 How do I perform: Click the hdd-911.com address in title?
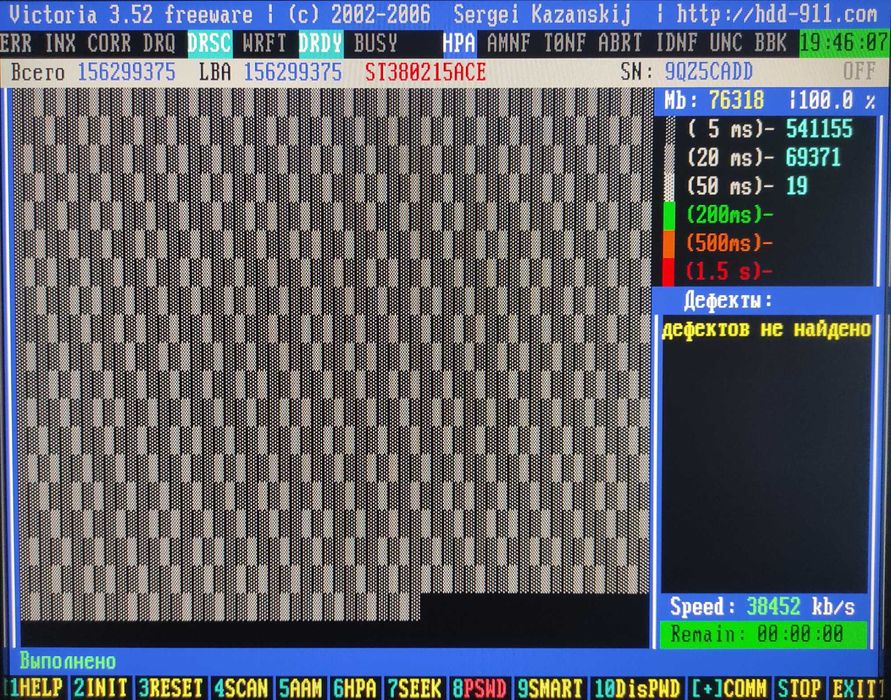click(777, 14)
